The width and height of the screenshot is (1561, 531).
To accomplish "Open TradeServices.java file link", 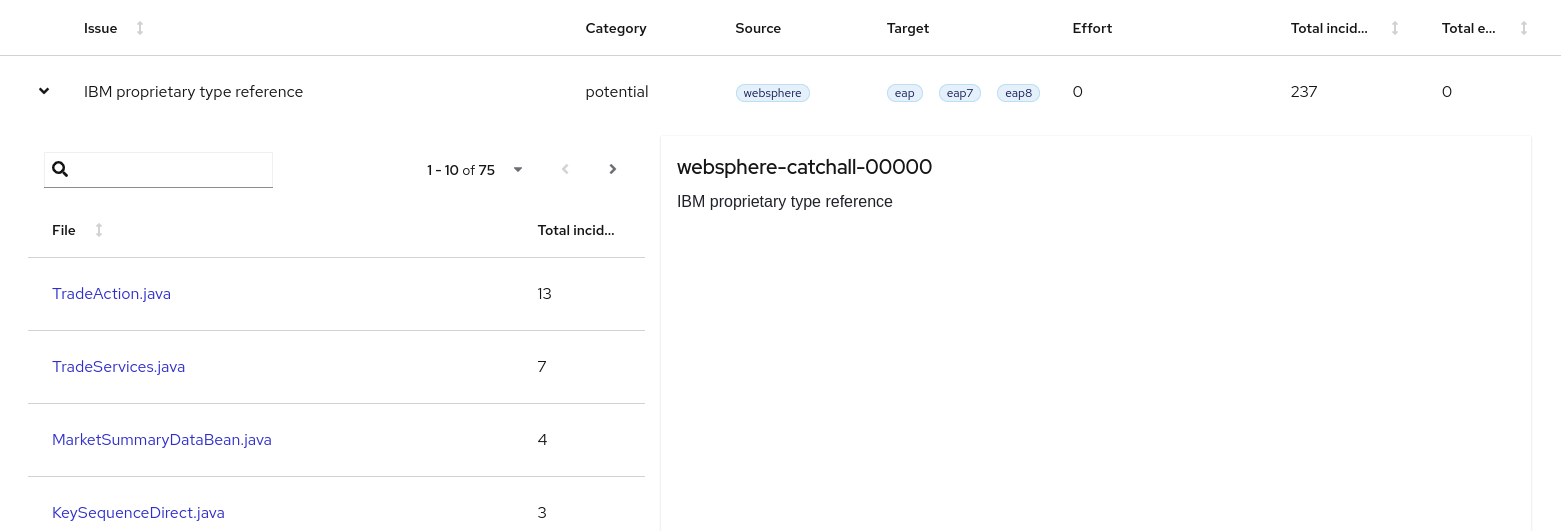I will pyautogui.click(x=118, y=367).
